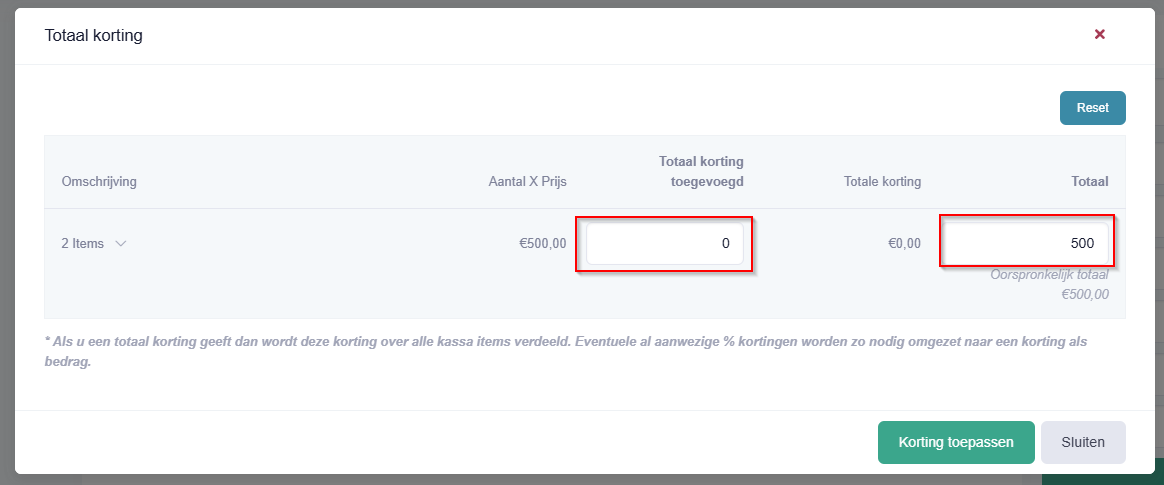Image resolution: width=1164 pixels, height=485 pixels.
Task: Click the Totale korting column header
Action: pos(882,182)
